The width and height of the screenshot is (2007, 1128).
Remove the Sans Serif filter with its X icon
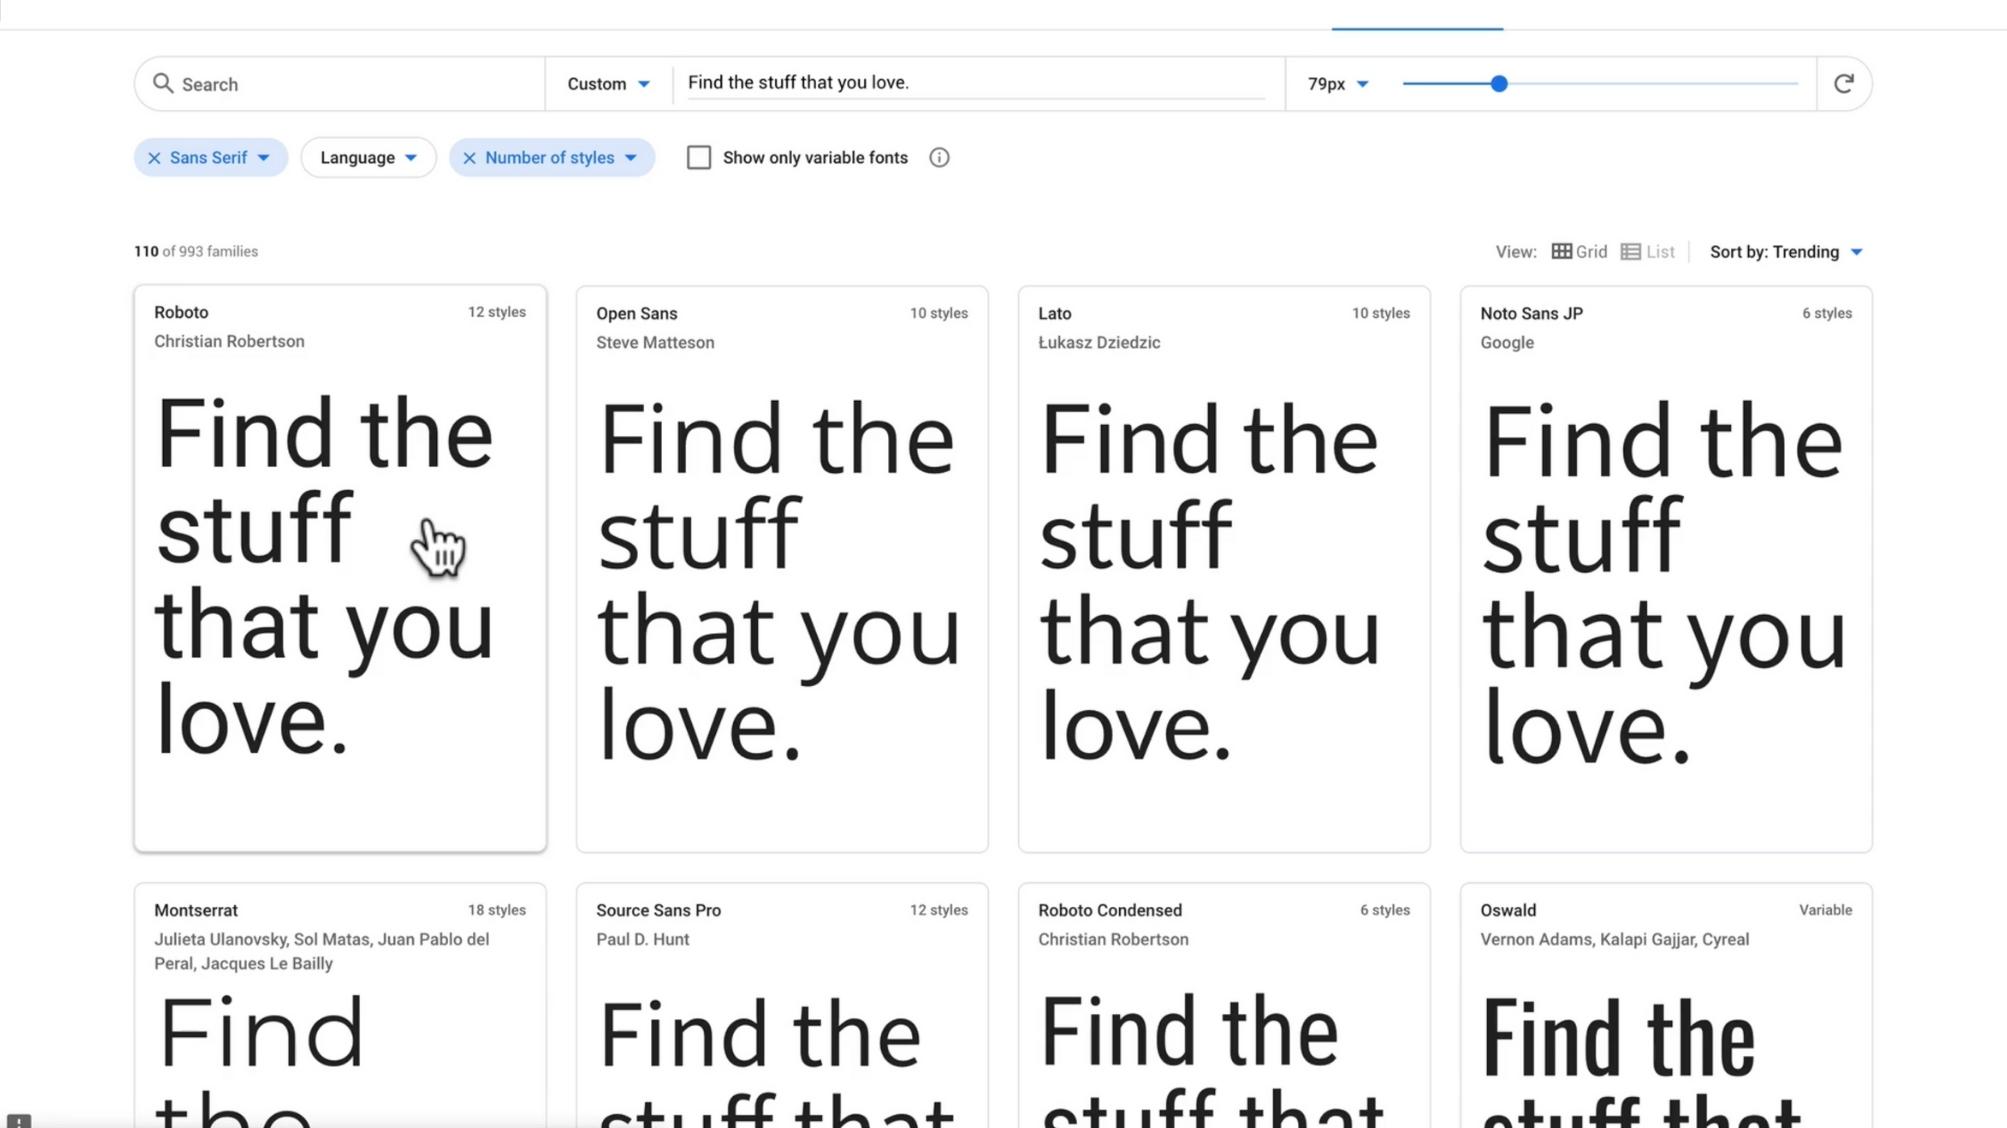(x=154, y=158)
